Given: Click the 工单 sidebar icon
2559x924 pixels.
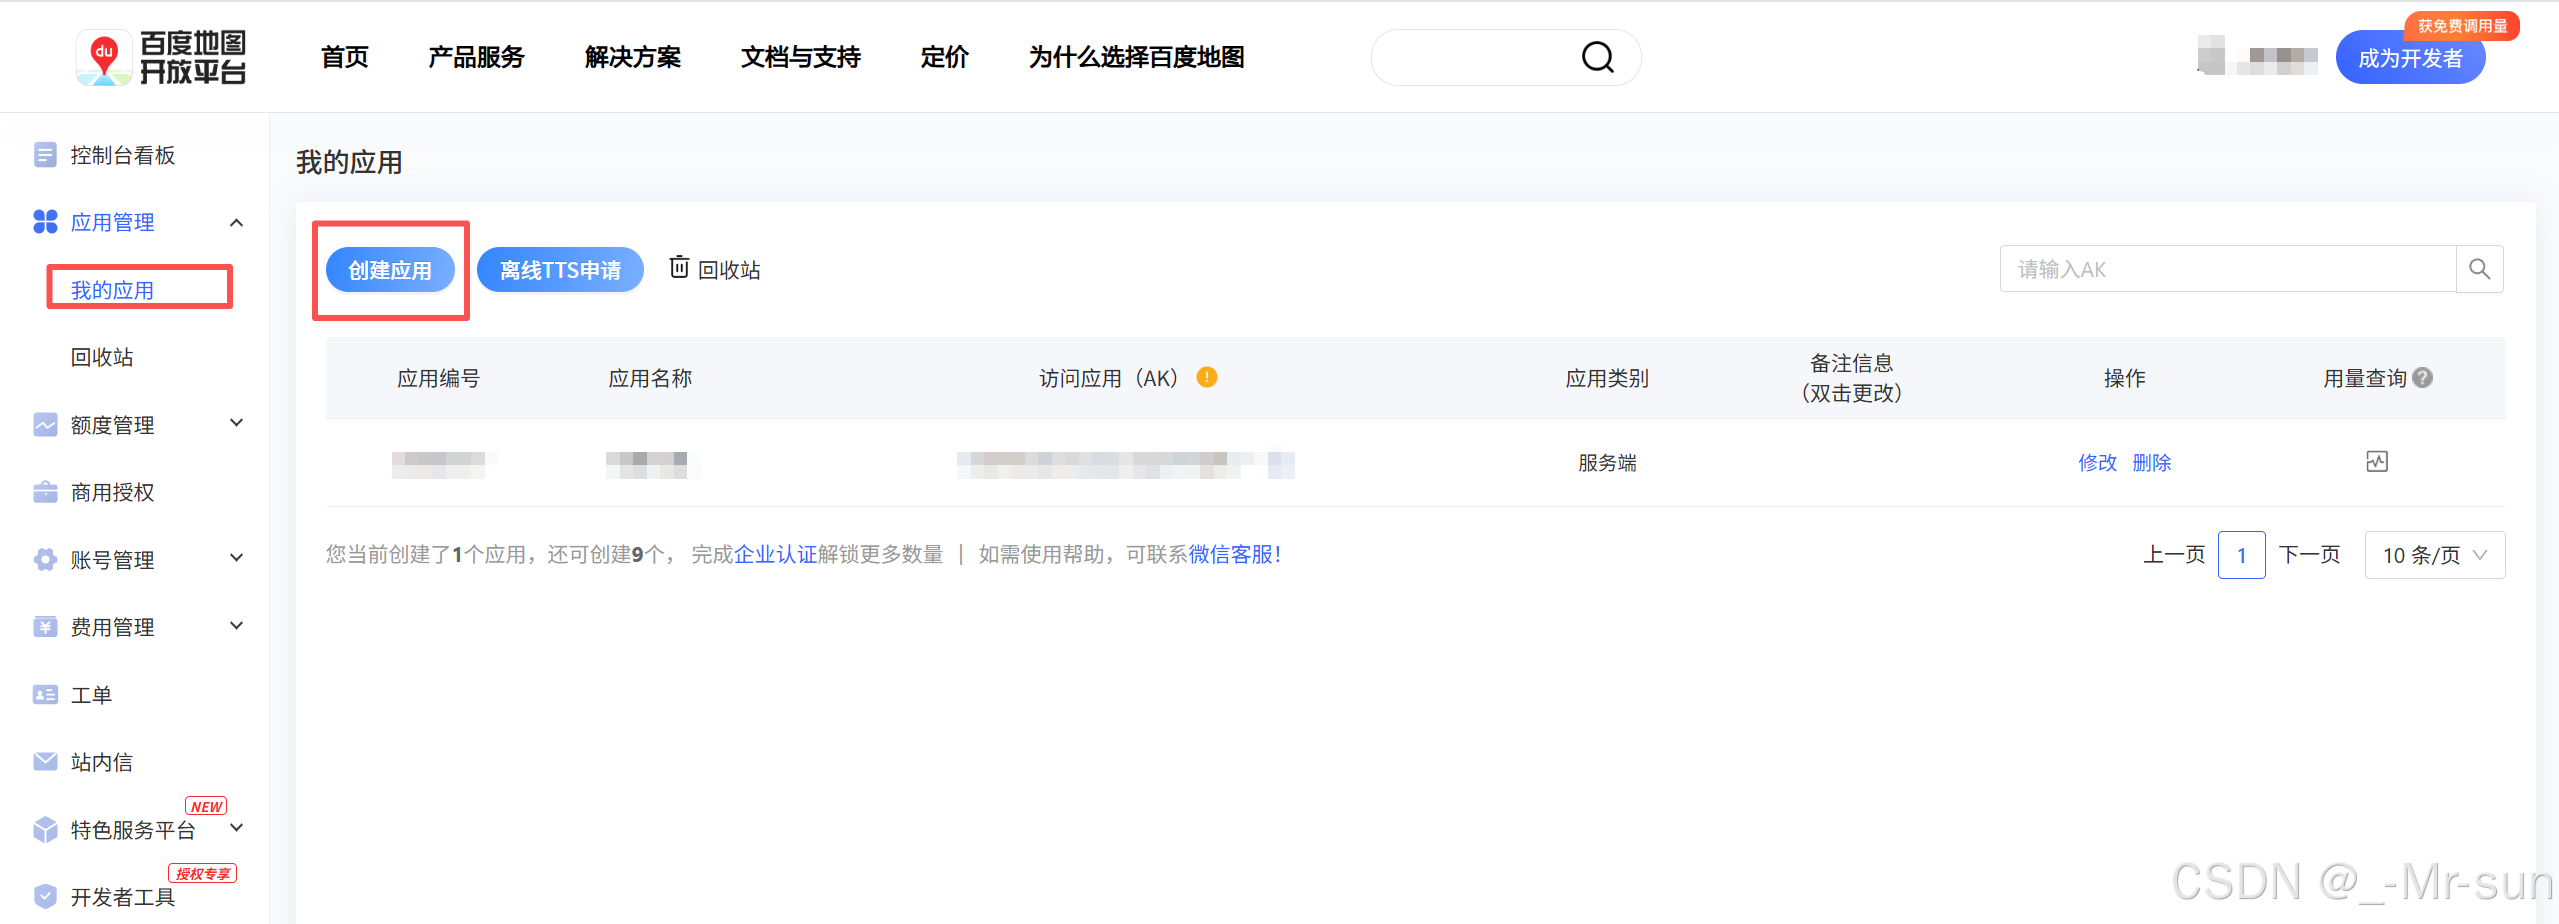Looking at the screenshot, I should [x=45, y=694].
